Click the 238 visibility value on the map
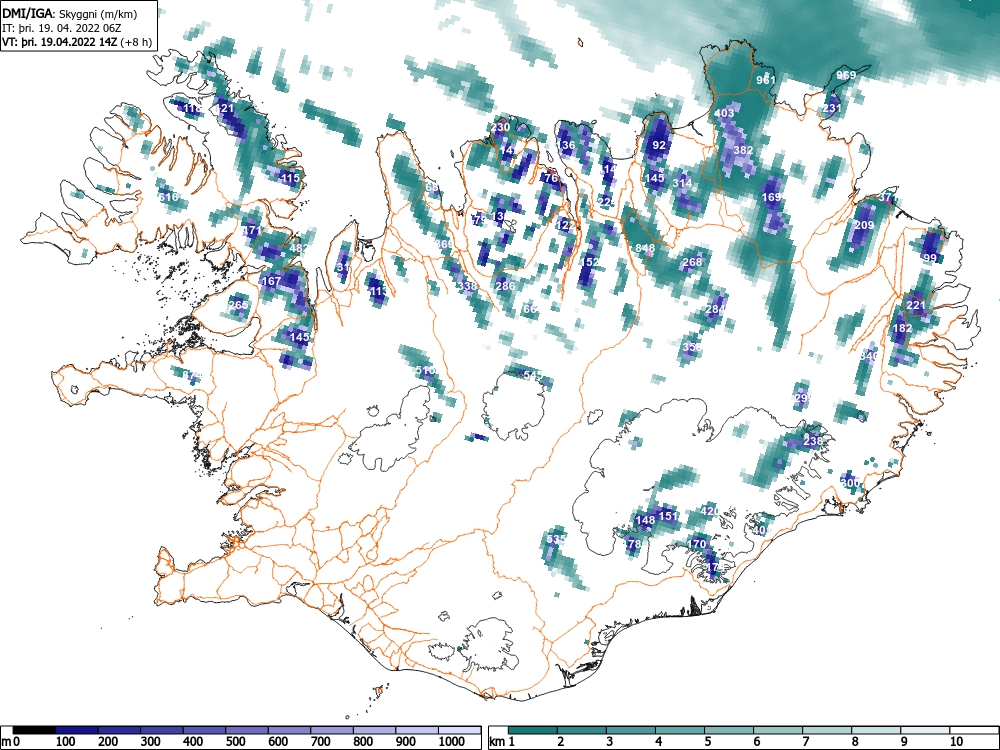Viewport: 1000px width, 750px height. pyautogui.click(x=813, y=441)
